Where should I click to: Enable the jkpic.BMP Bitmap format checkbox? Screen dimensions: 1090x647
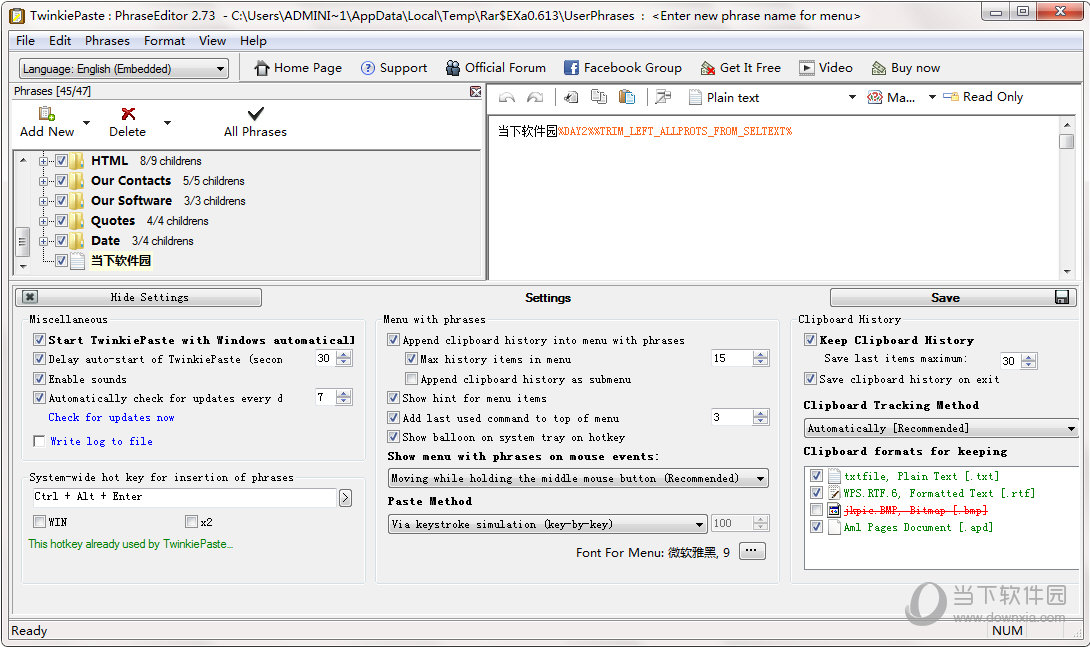click(816, 510)
